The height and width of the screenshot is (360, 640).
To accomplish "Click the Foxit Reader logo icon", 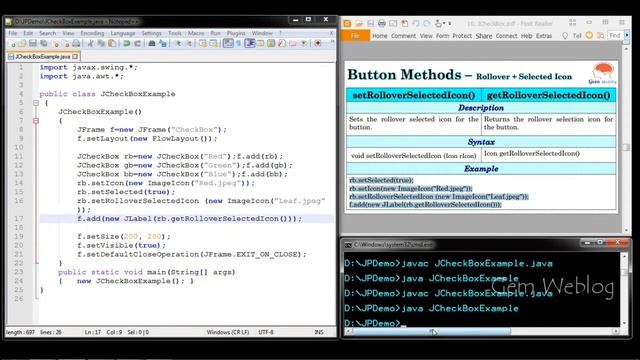I will click(x=347, y=24).
